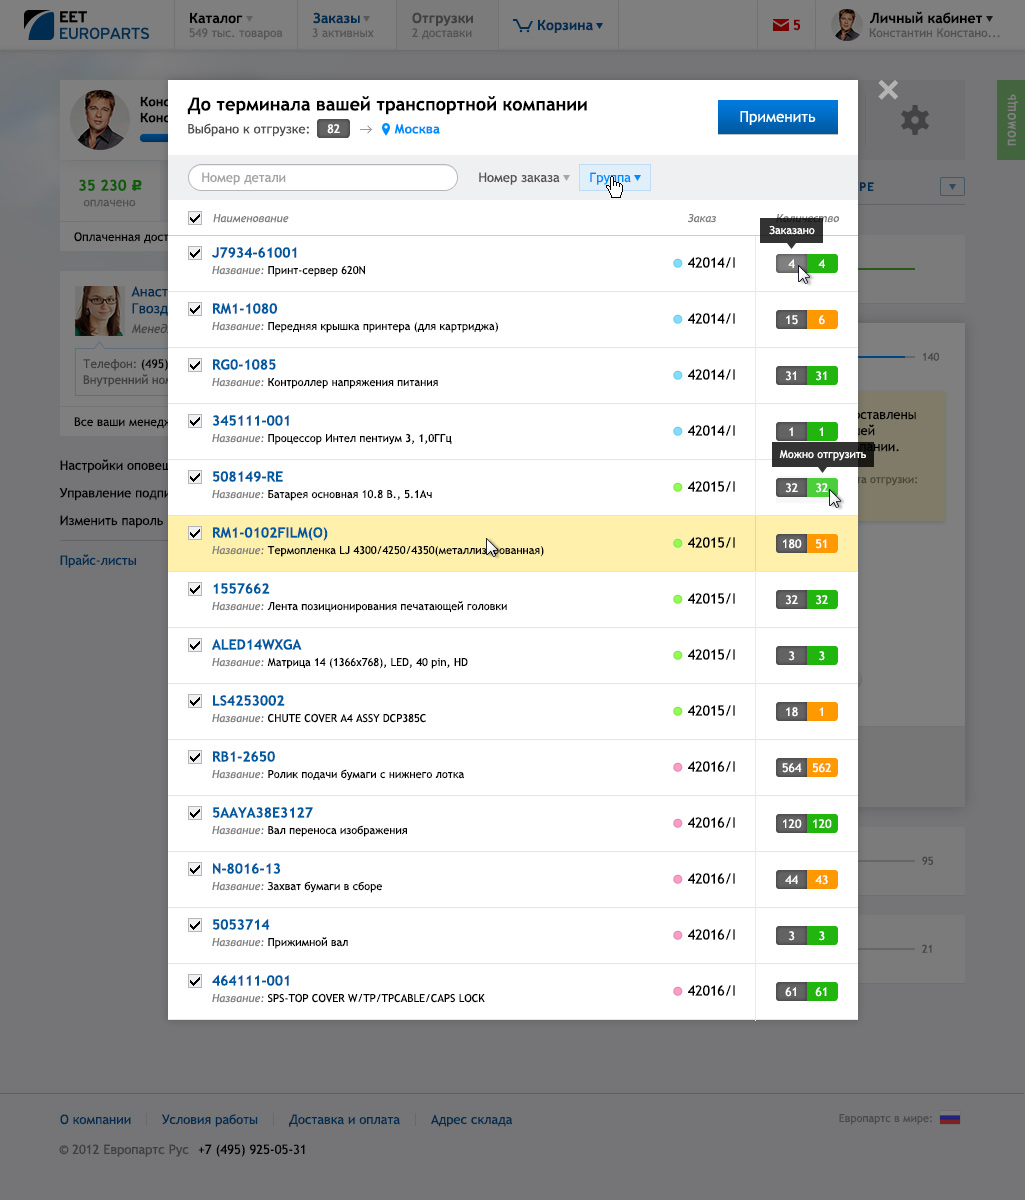Open the Каталог menu
1025x1200 pixels.
[221, 18]
